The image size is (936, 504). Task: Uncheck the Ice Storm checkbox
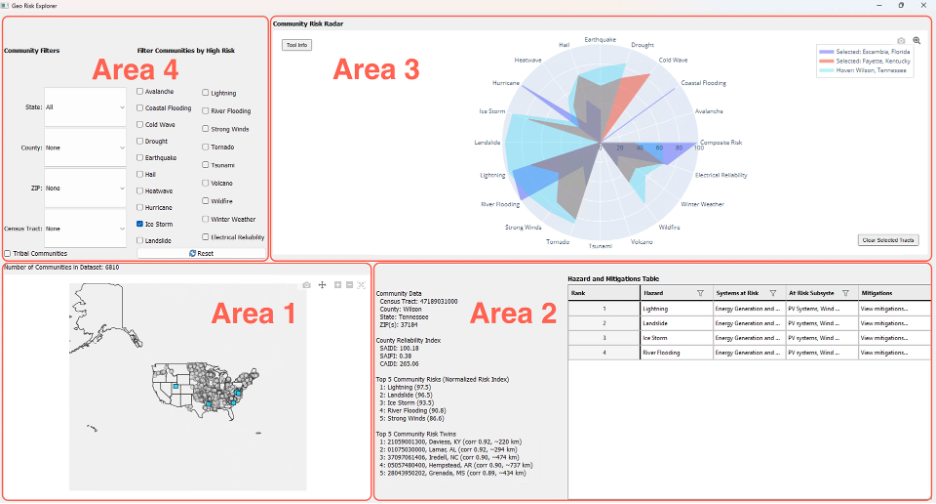point(140,224)
